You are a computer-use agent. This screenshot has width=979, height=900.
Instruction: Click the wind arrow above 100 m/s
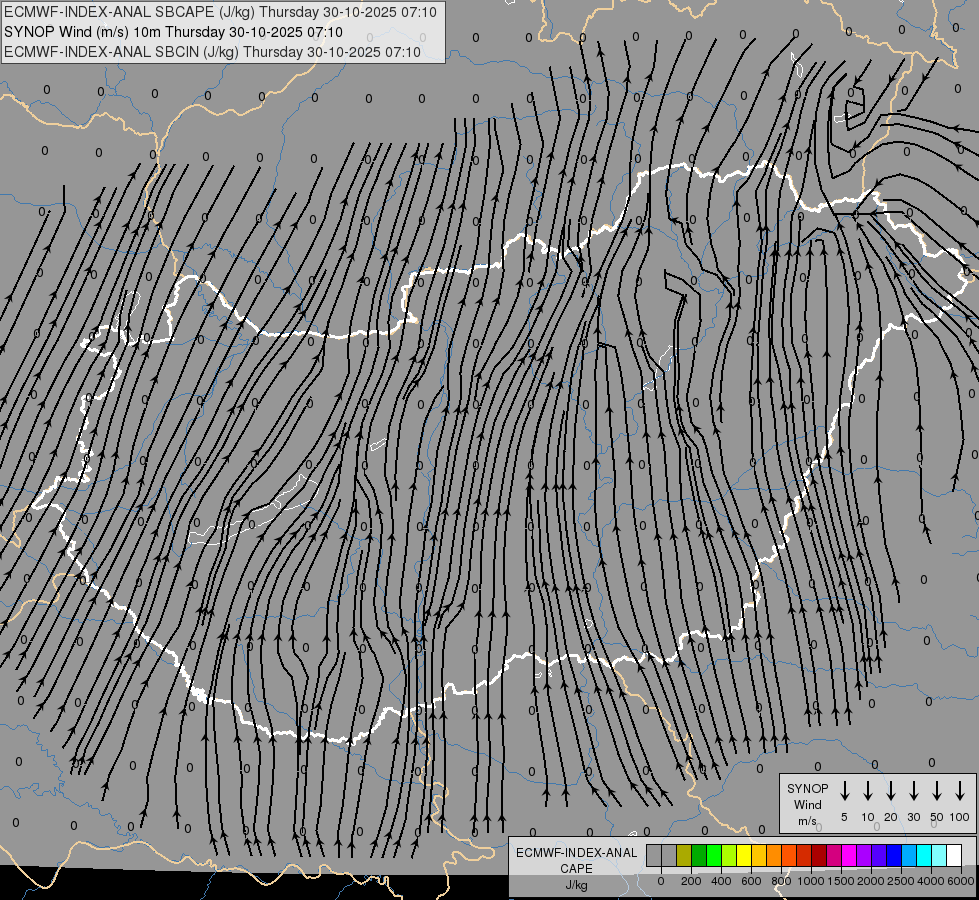click(960, 790)
